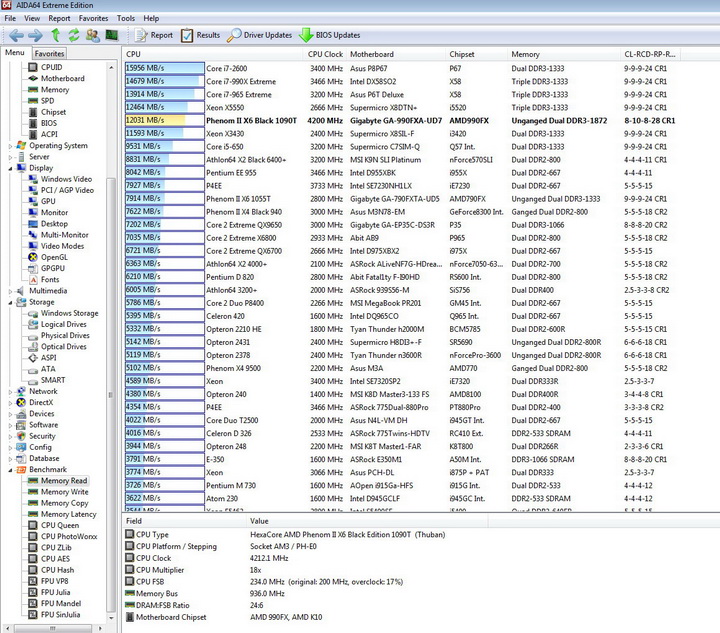720x633 pixels.
Task: Go forward with the blue right arrow
Action: point(35,35)
